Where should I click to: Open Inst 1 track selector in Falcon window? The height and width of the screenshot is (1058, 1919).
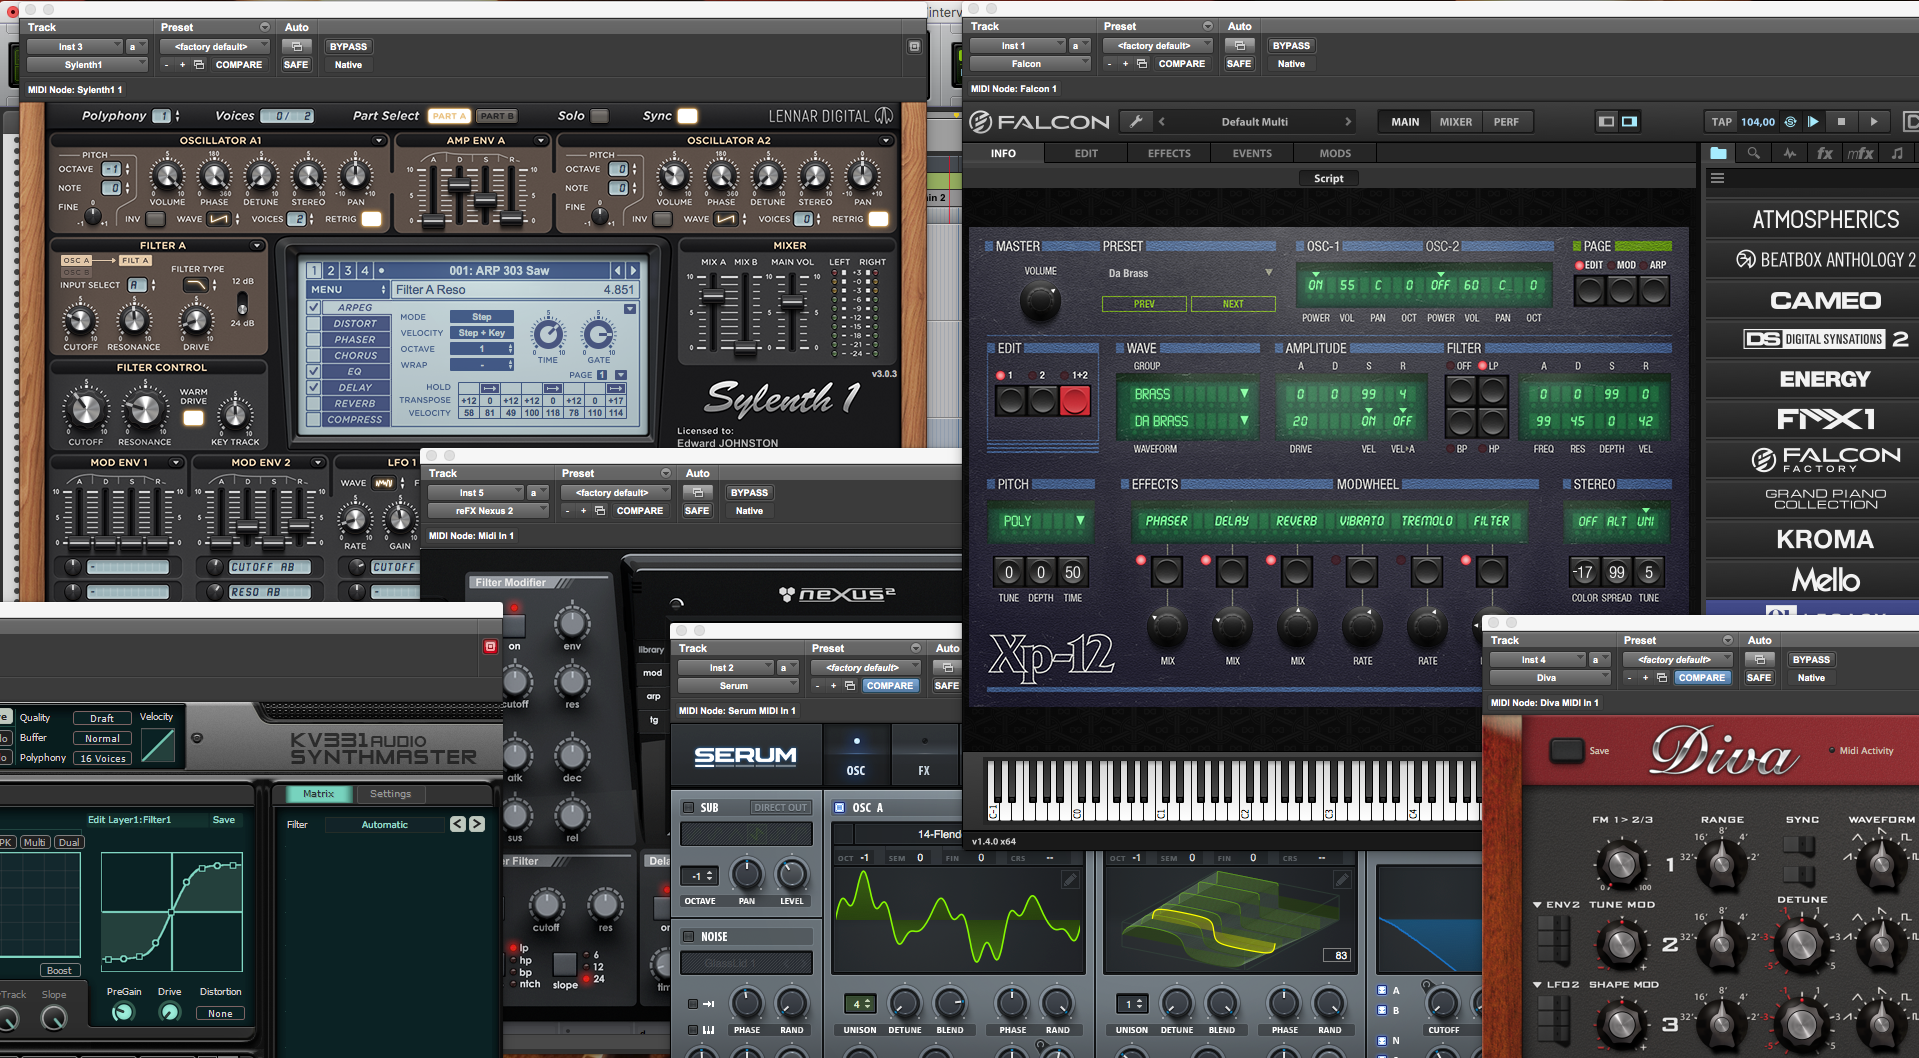(x=1018, y=46)
